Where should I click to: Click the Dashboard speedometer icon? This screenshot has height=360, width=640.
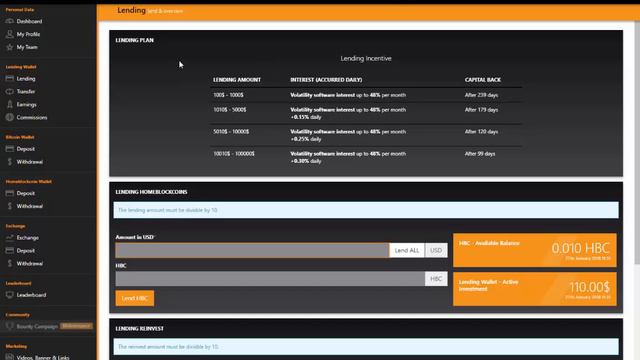pos(10,21)
